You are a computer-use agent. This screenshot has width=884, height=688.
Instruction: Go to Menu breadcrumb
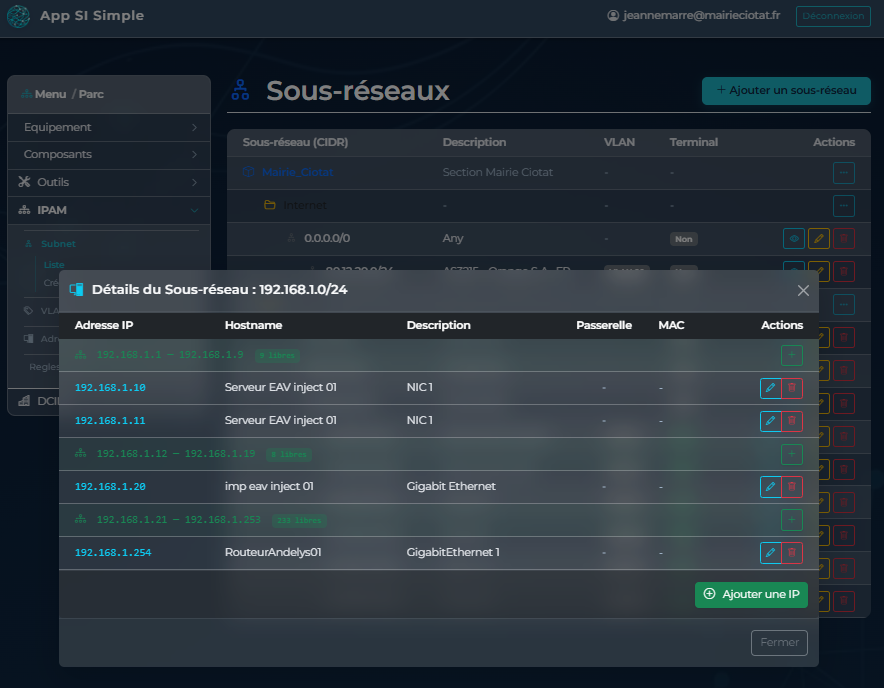[50, 94]
